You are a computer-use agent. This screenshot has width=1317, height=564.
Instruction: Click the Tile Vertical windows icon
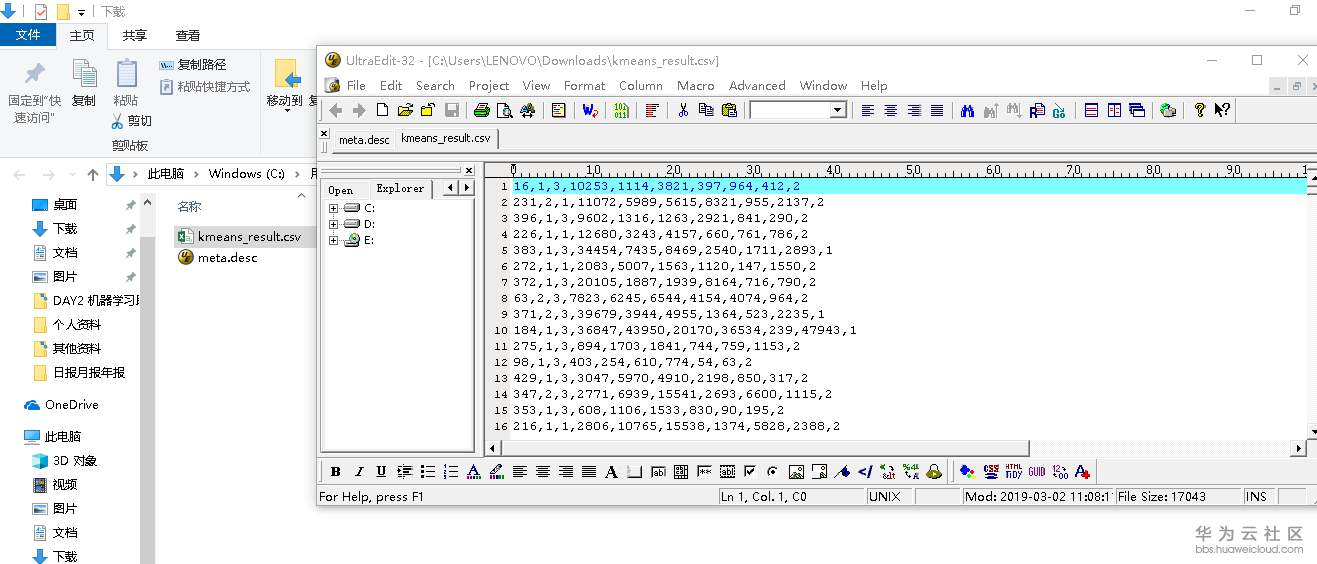point(1114,110)
